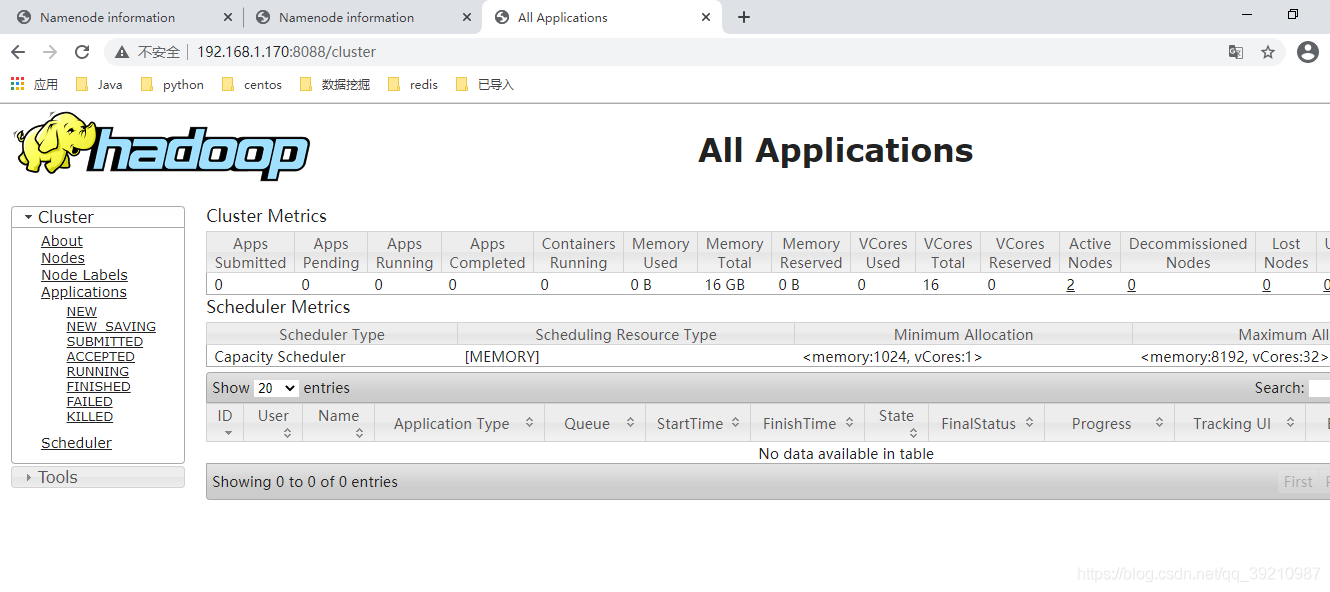
Task: Open the Chrome profile avatar menu
Action: [x=1308, y=52]
